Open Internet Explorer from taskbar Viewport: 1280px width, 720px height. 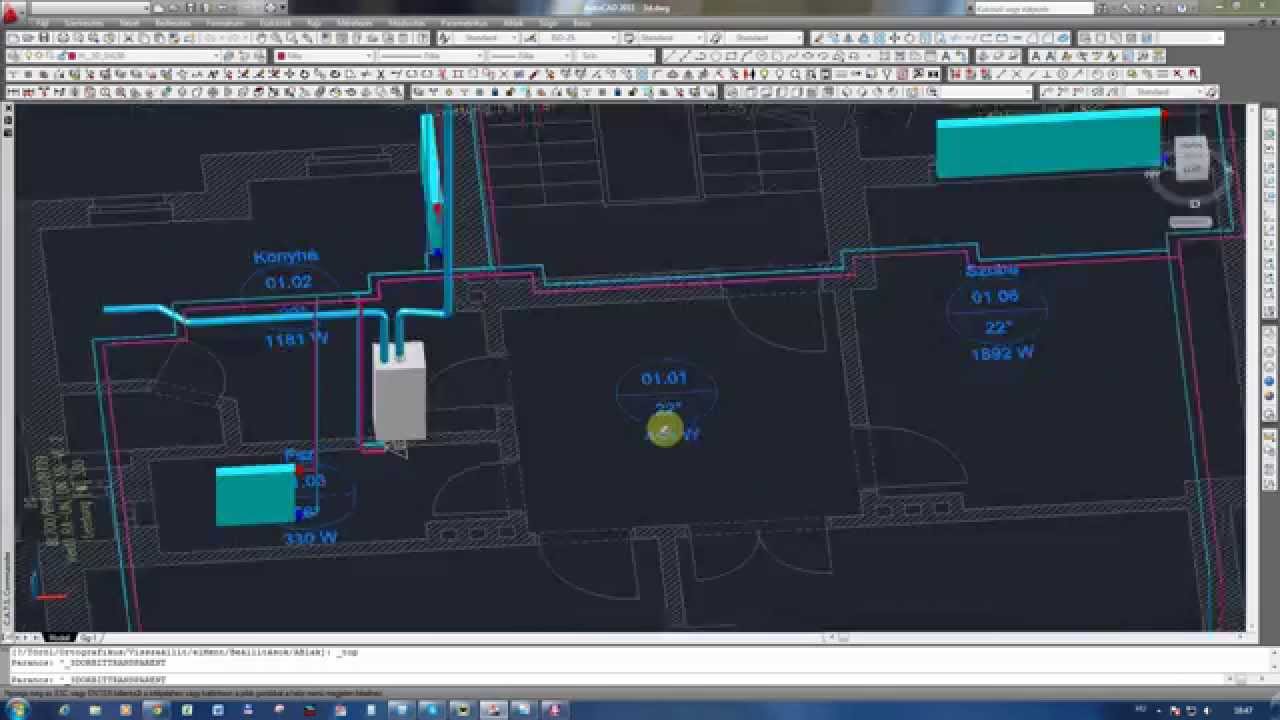tap(65, 709)
